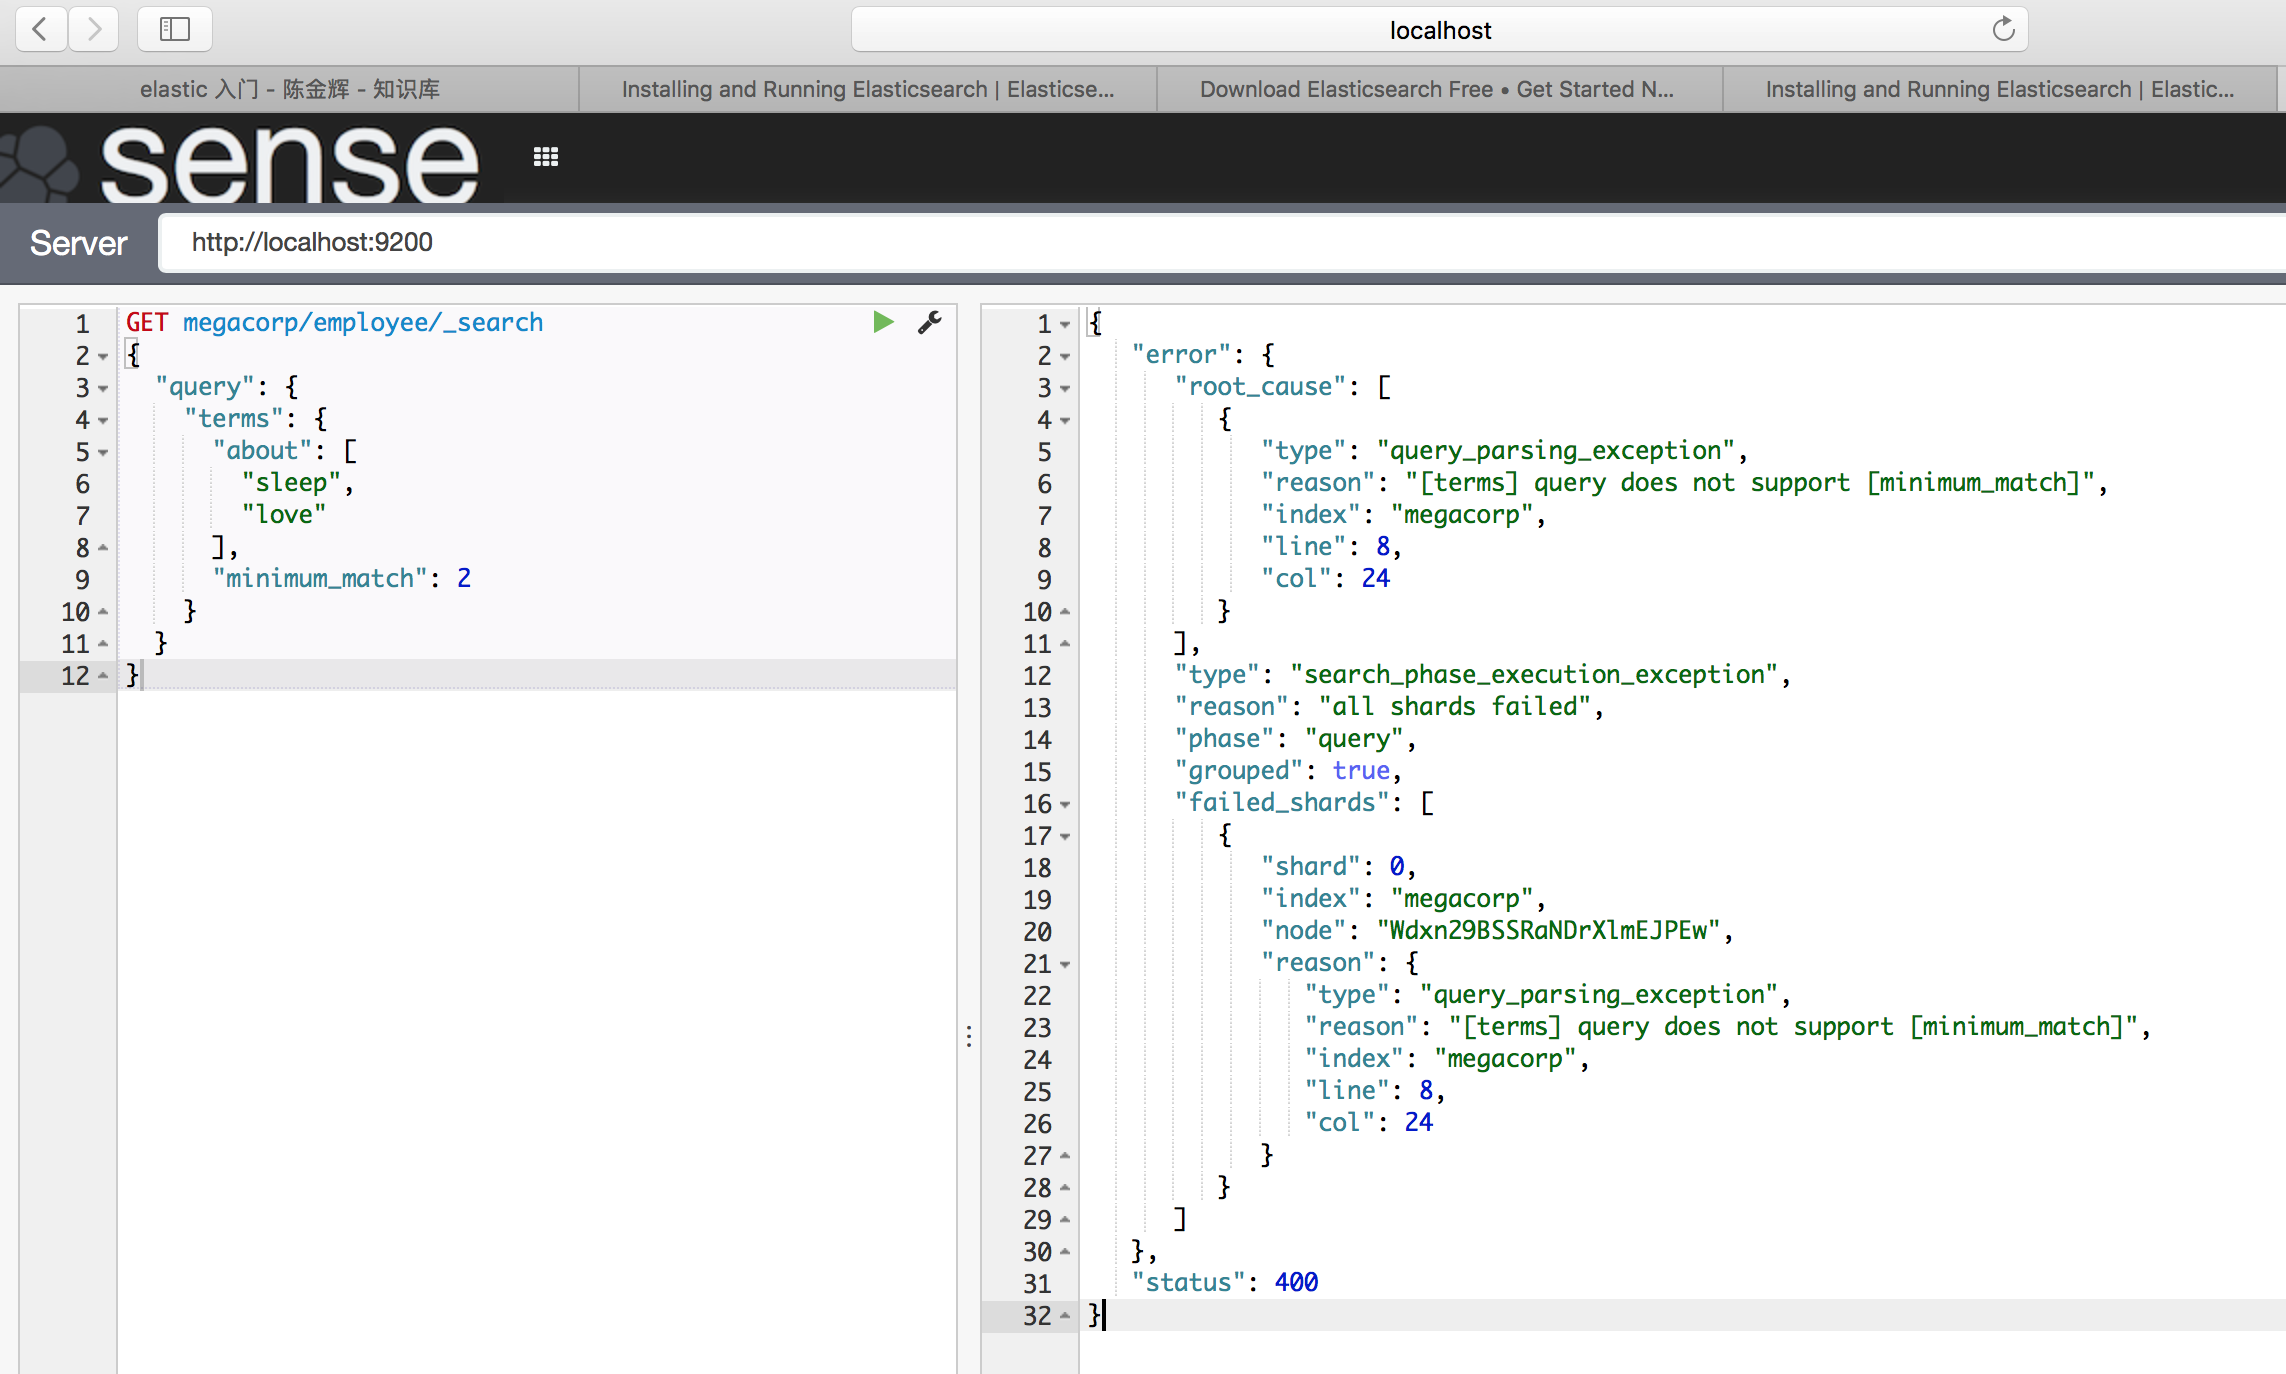Collapse the "failed_shards" array at output line 16
Screen dimensions: 2286x1374
(1065, 805)
